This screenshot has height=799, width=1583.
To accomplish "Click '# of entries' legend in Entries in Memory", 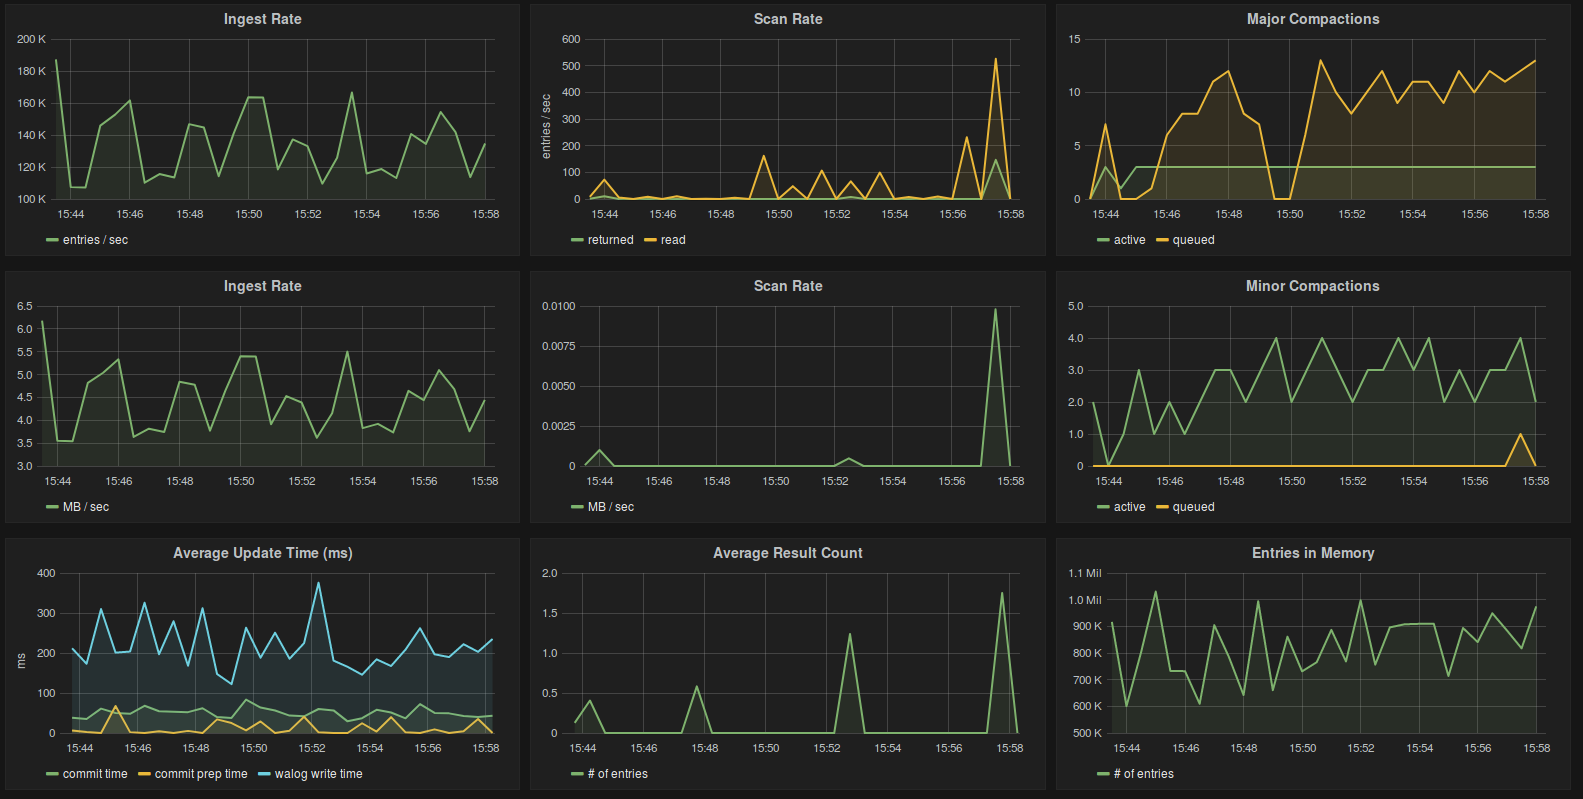I will pos(1143,774).
